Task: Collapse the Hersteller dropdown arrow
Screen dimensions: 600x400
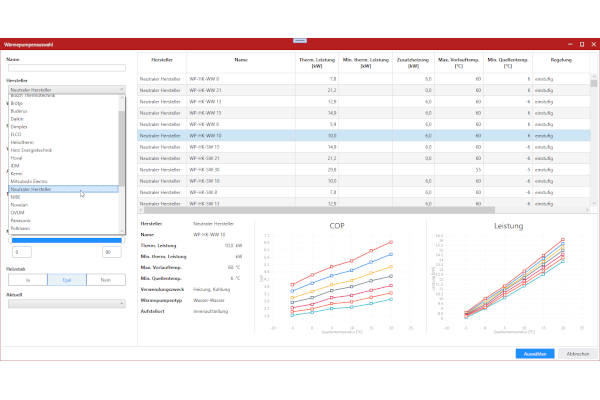Action: [x=121, y=89]
